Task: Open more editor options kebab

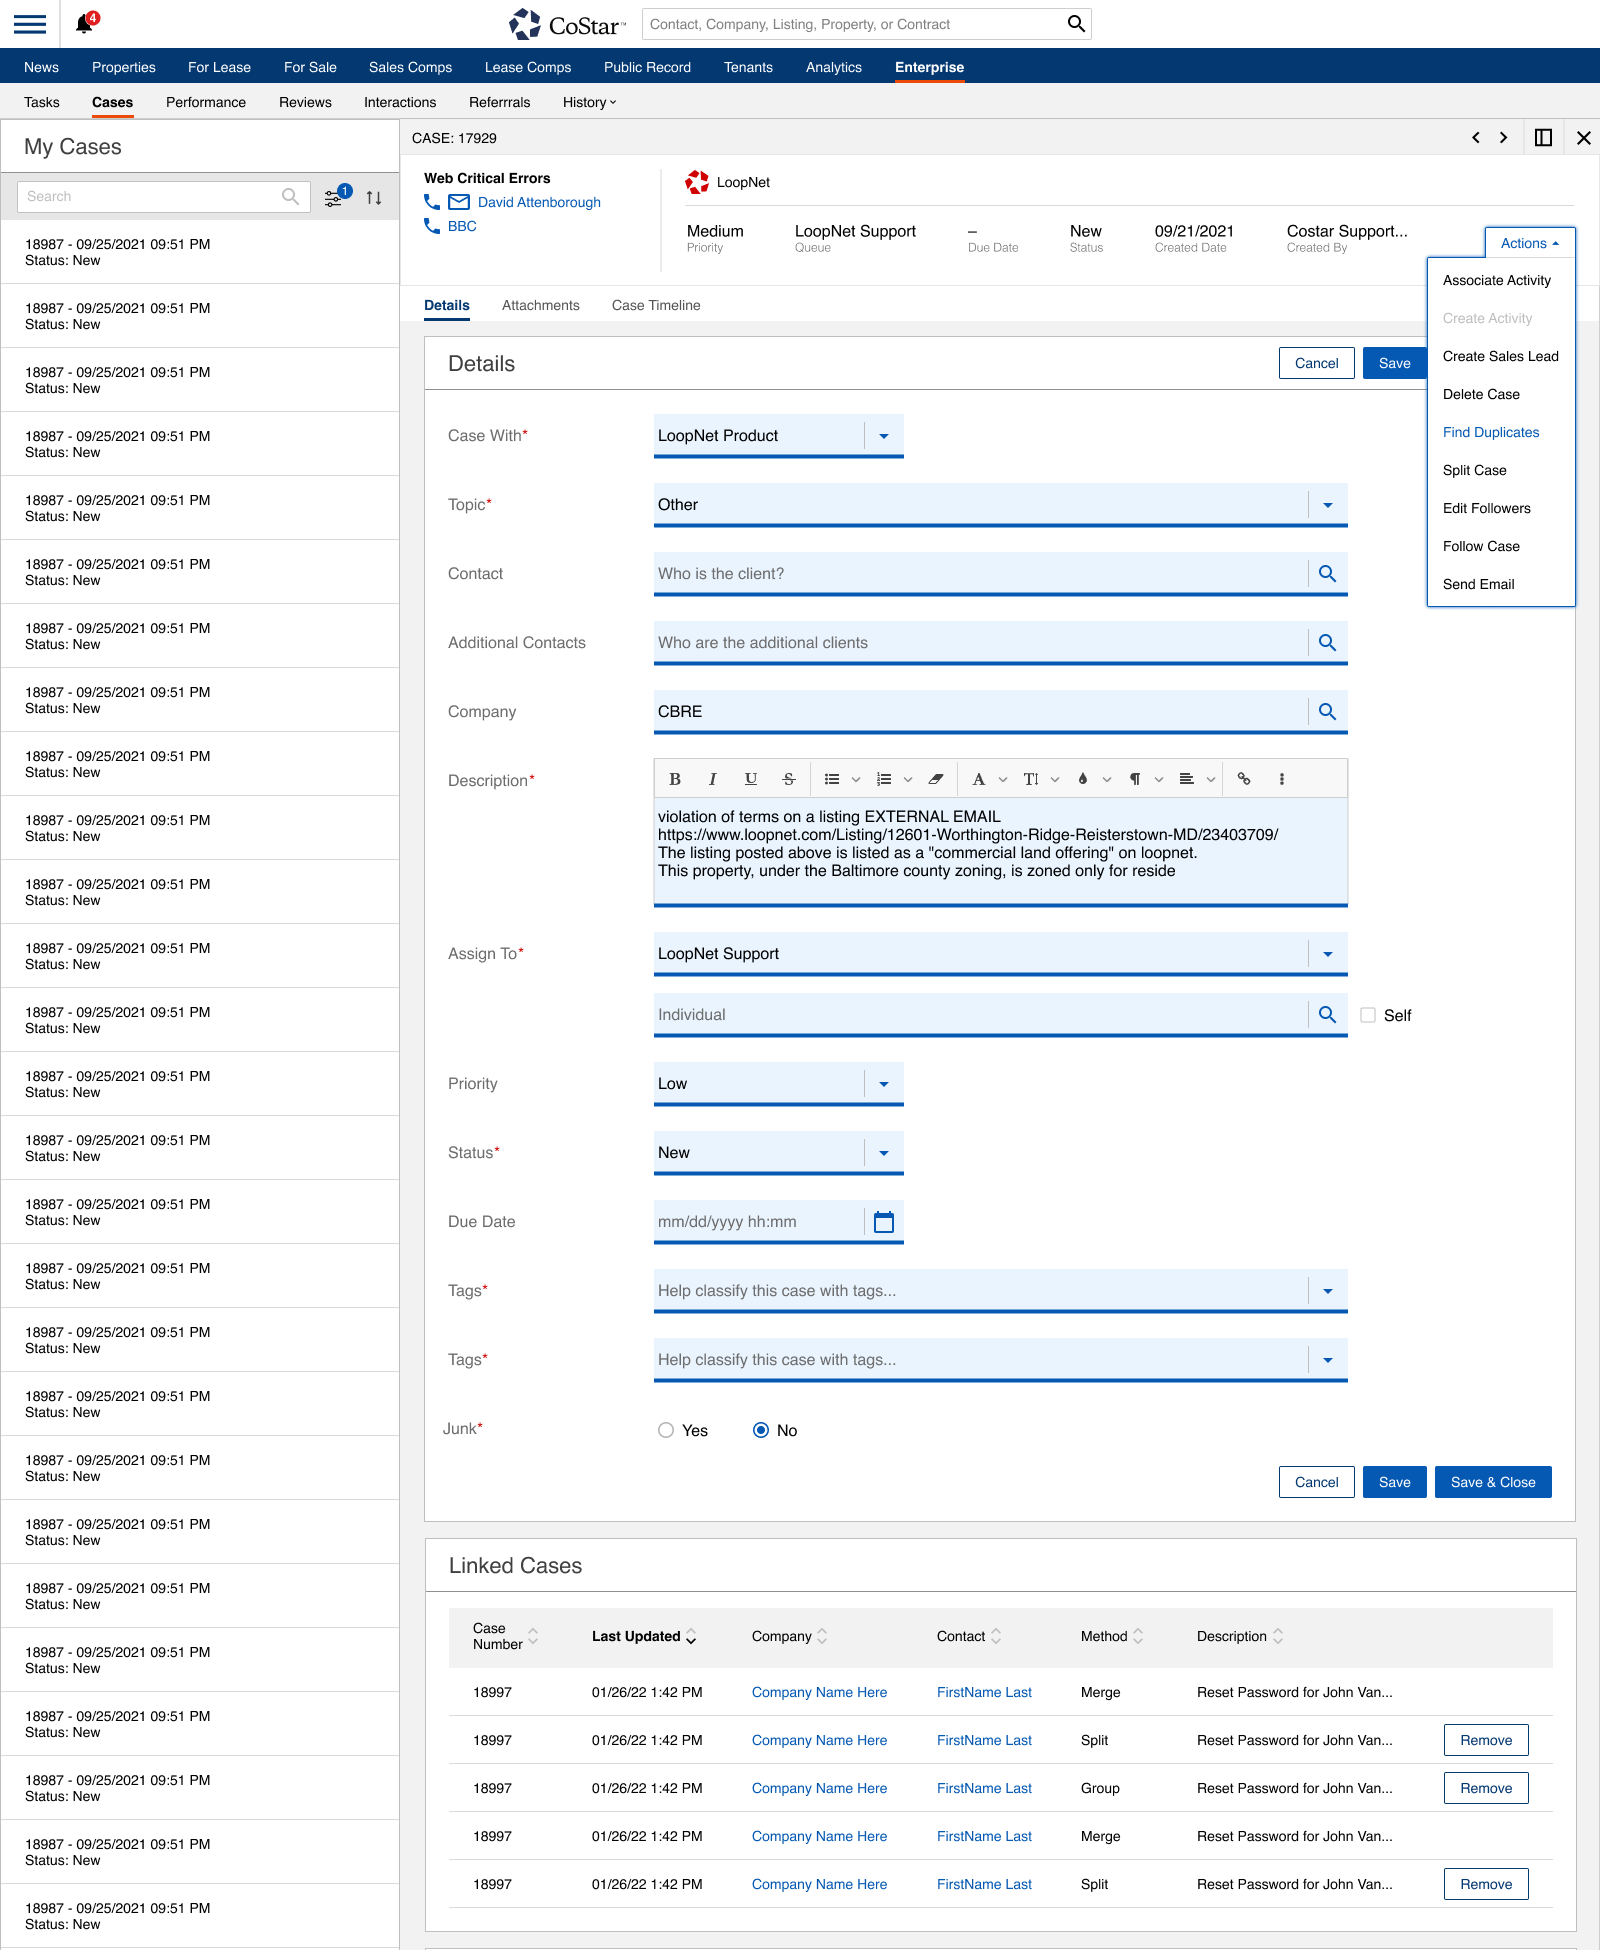Action: [1282, 779]
